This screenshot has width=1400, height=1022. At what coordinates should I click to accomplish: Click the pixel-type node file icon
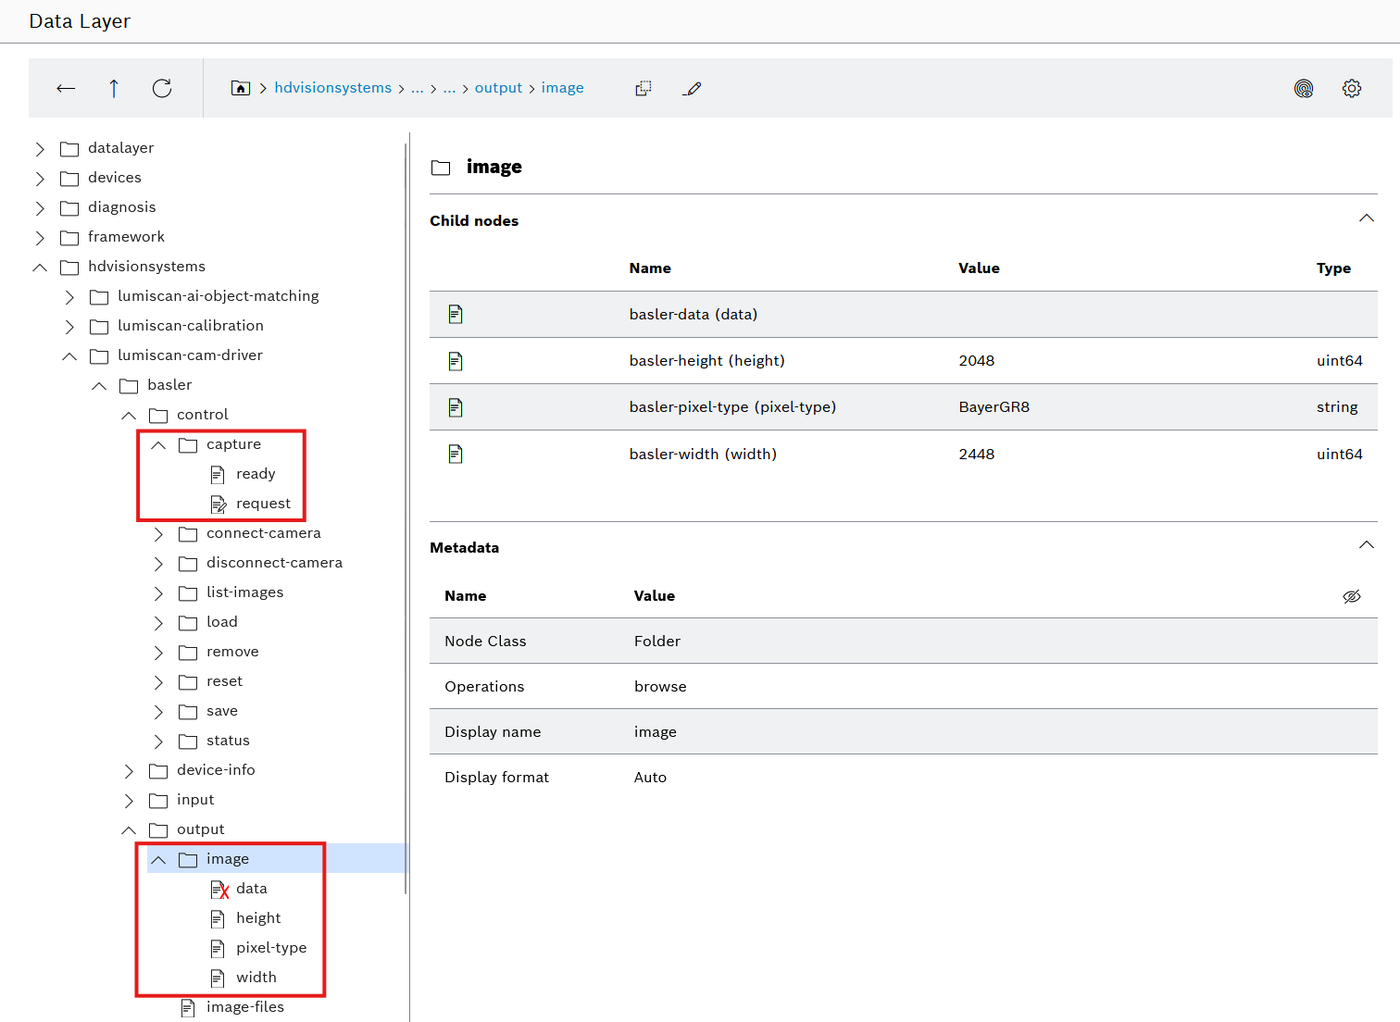click(x=218, y=948)
